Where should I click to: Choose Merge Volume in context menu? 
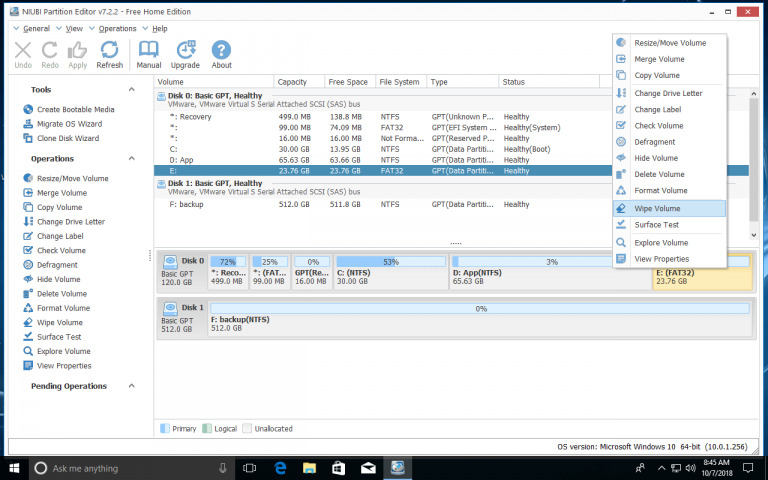669,59
